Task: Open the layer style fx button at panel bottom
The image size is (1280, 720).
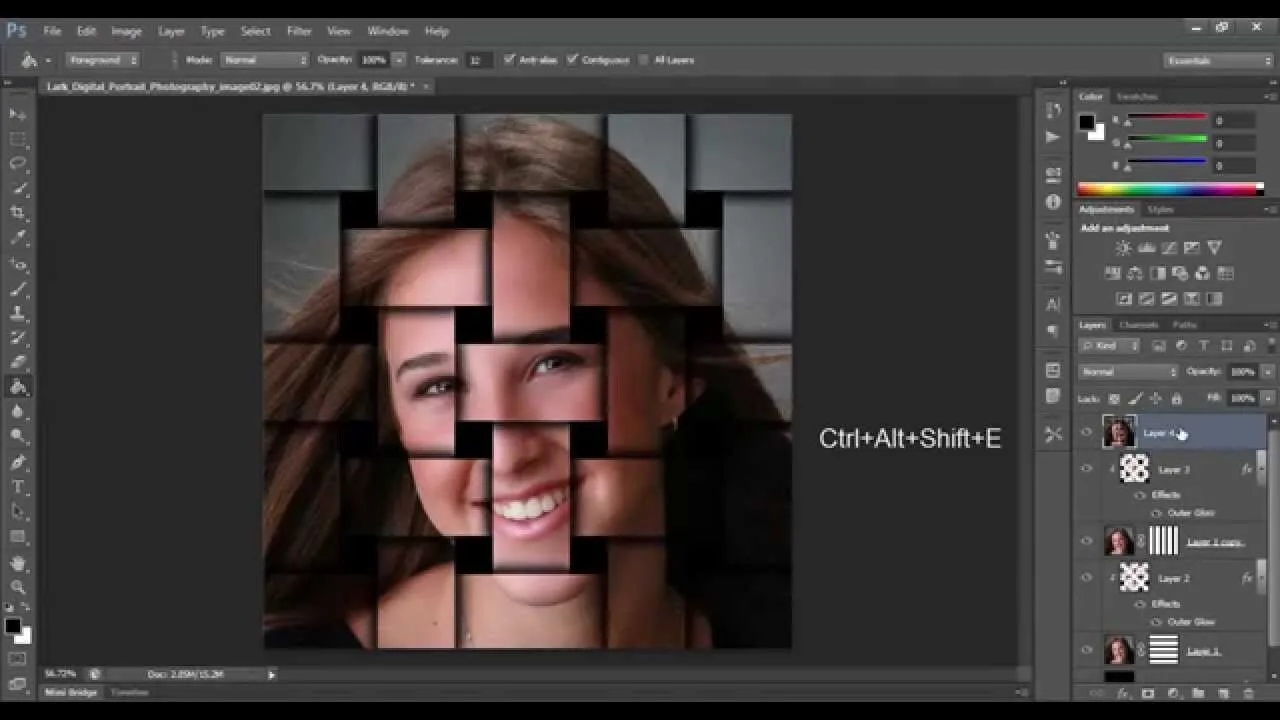Action: pyautogui.click(x=1123, y=693)
